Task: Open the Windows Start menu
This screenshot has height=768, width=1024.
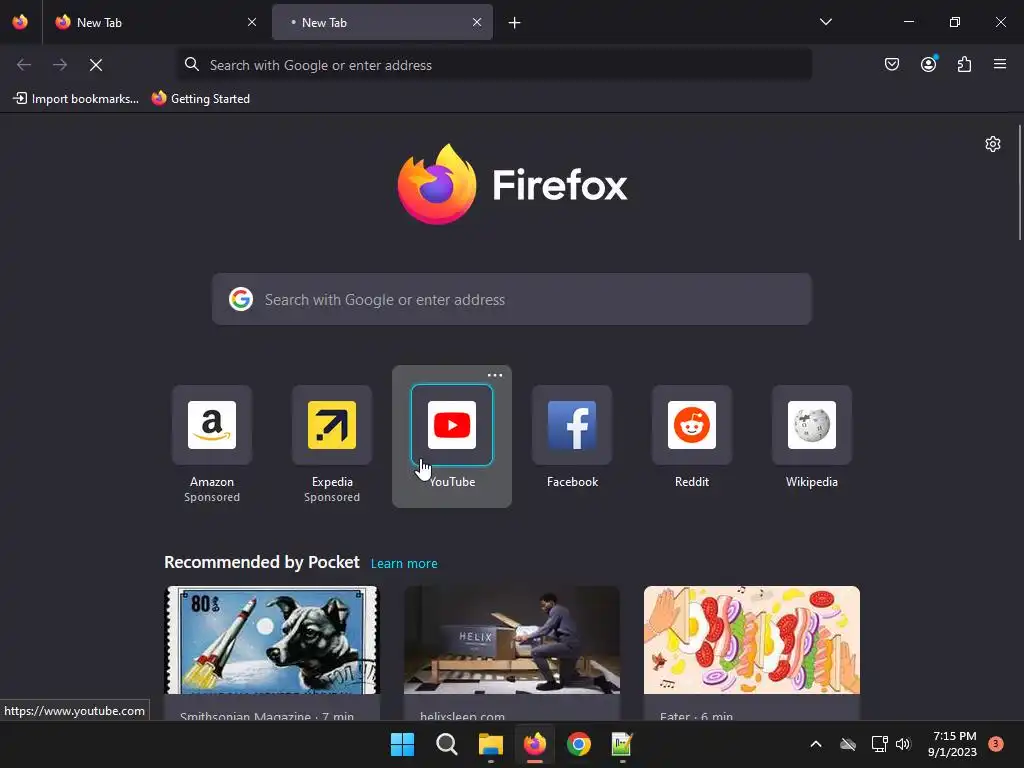Action: pos(402,744)
